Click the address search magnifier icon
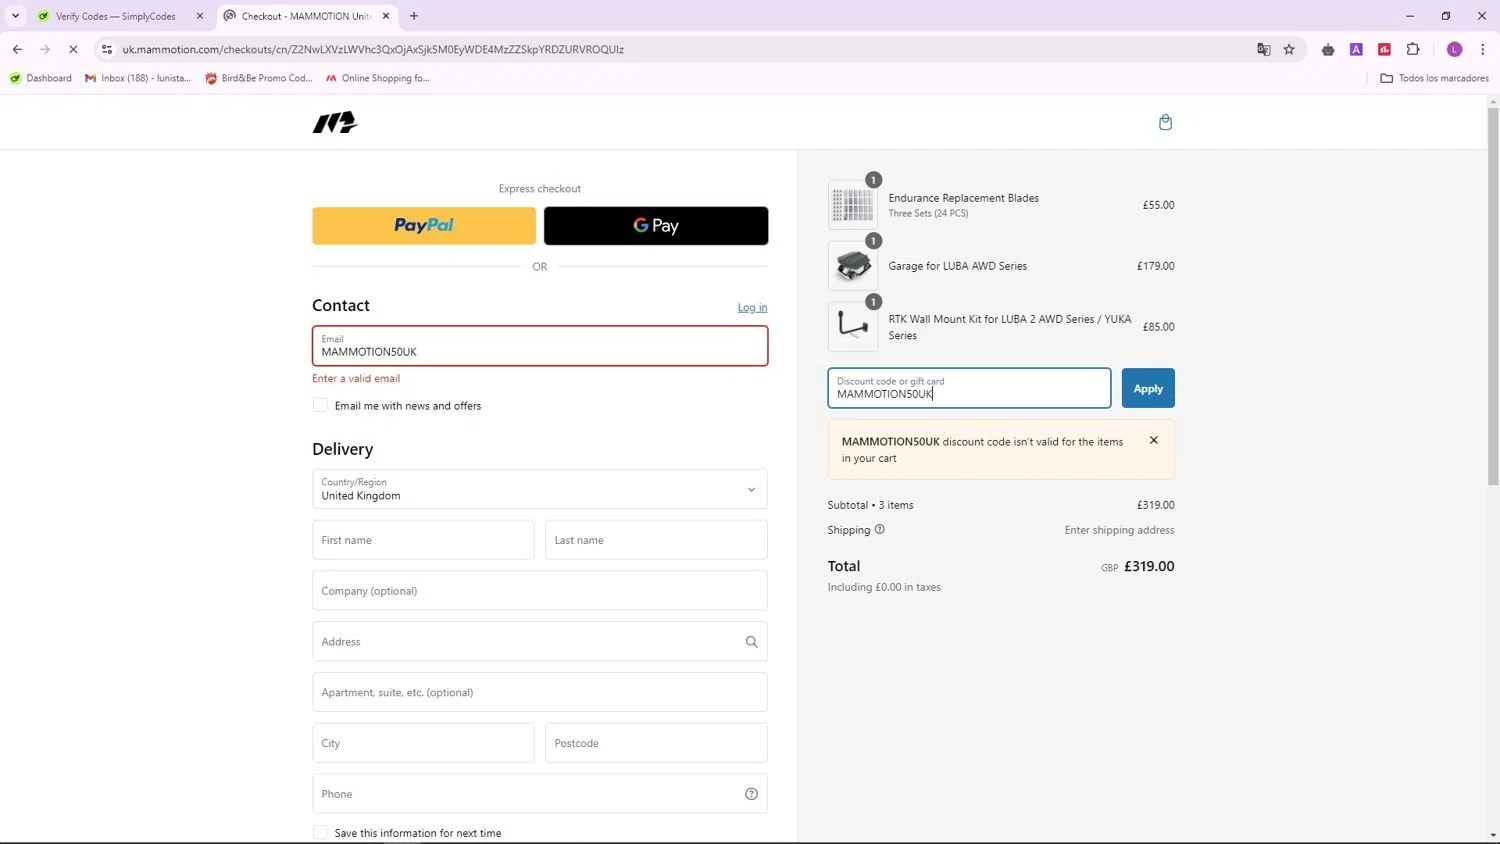Screen dimensions: 1500x844 752,642
